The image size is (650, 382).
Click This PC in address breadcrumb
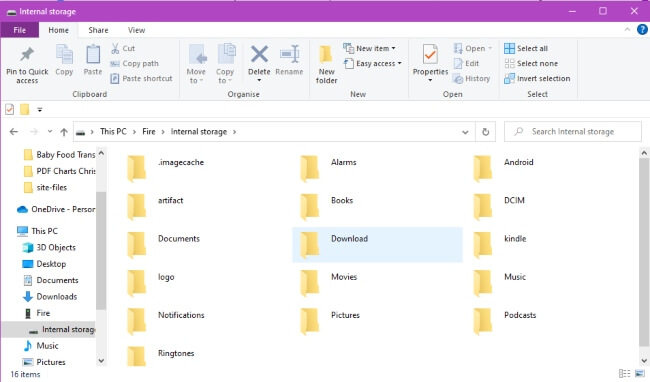click(113, 132)
